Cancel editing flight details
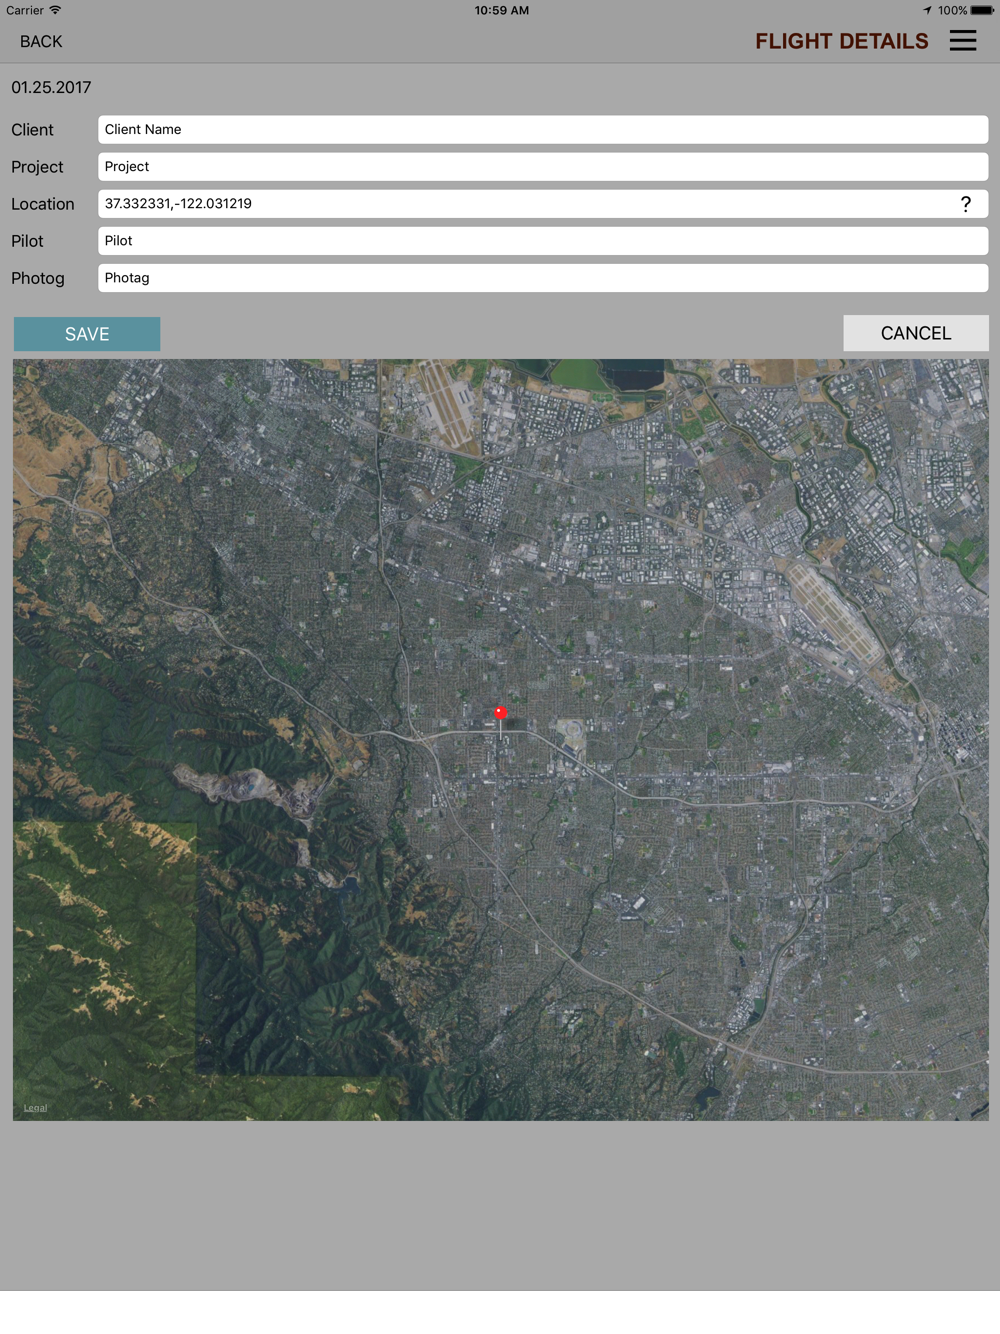1000x1334 pixels. (x=916, y=333)
